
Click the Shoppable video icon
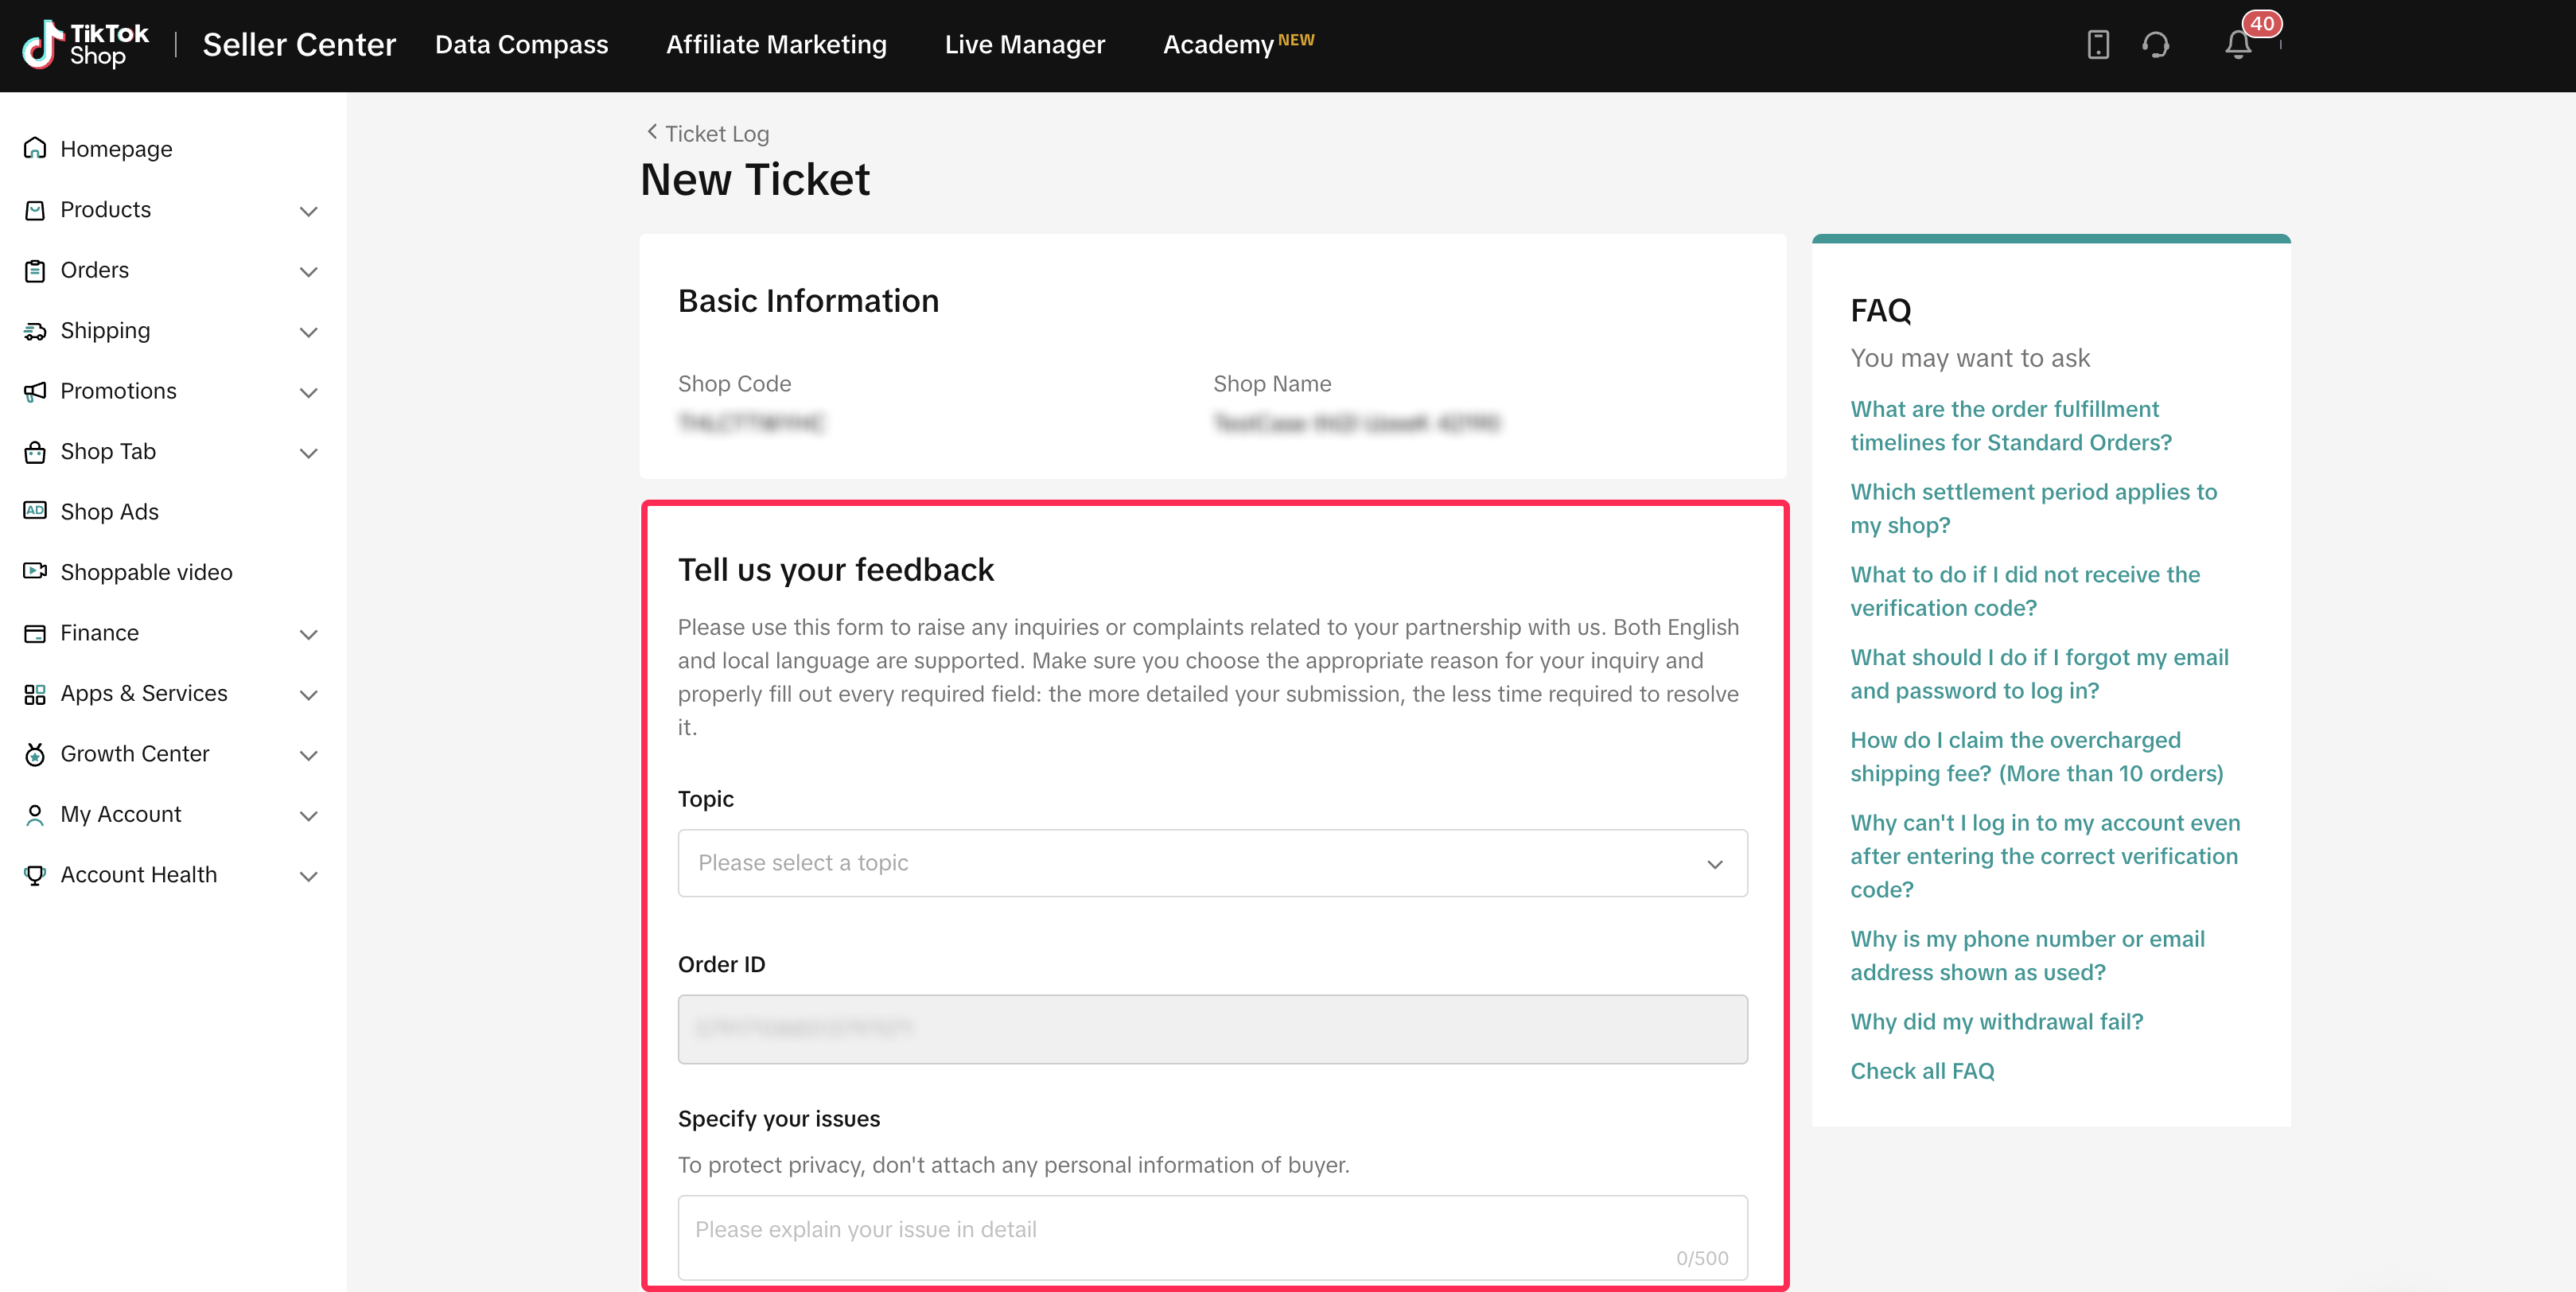coord(35,571)
